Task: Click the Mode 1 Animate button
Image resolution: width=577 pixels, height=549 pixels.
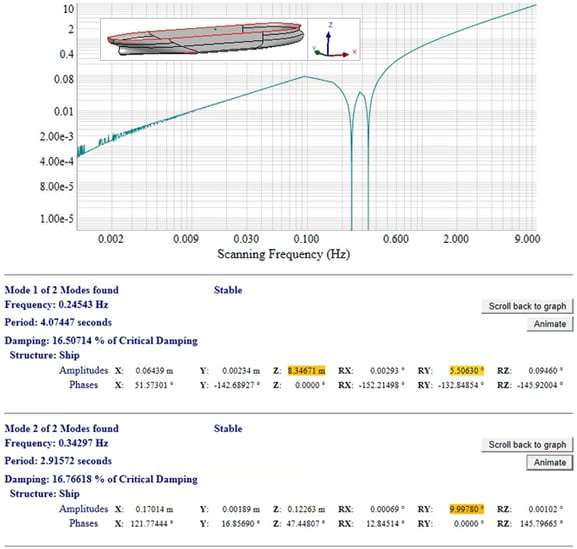Action: [550, 324]
